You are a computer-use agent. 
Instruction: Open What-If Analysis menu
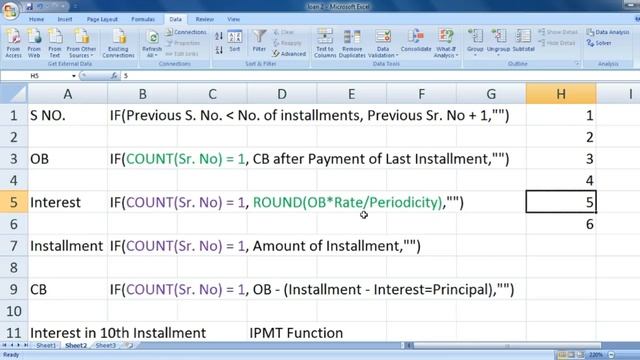coord(446,43)
